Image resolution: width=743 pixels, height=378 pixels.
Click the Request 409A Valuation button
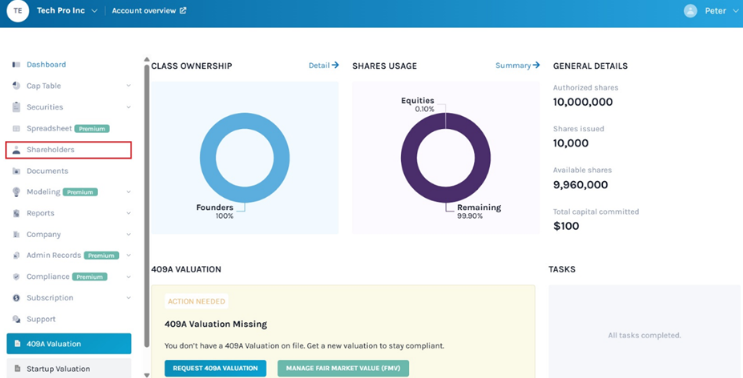(216, 368)
